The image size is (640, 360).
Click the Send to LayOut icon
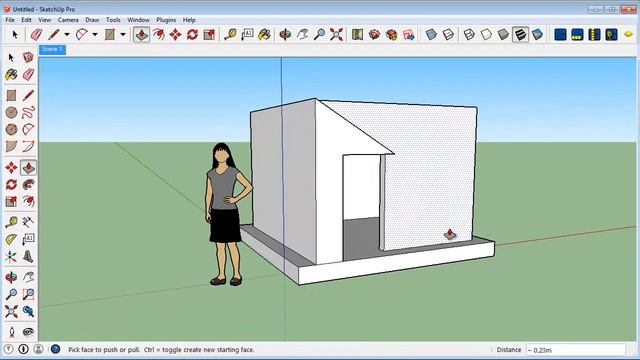409,35
